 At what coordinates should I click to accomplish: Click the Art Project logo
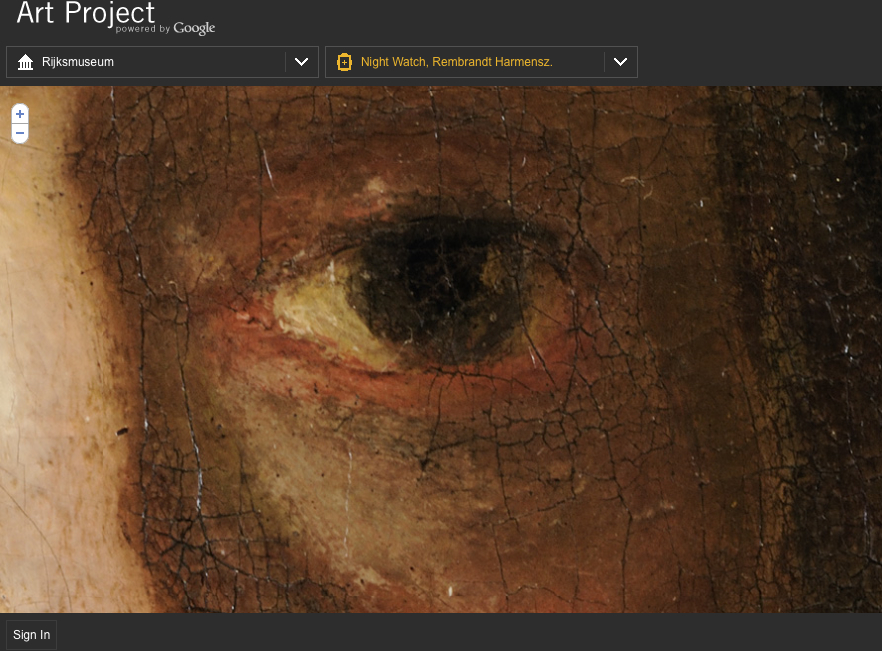86,14
